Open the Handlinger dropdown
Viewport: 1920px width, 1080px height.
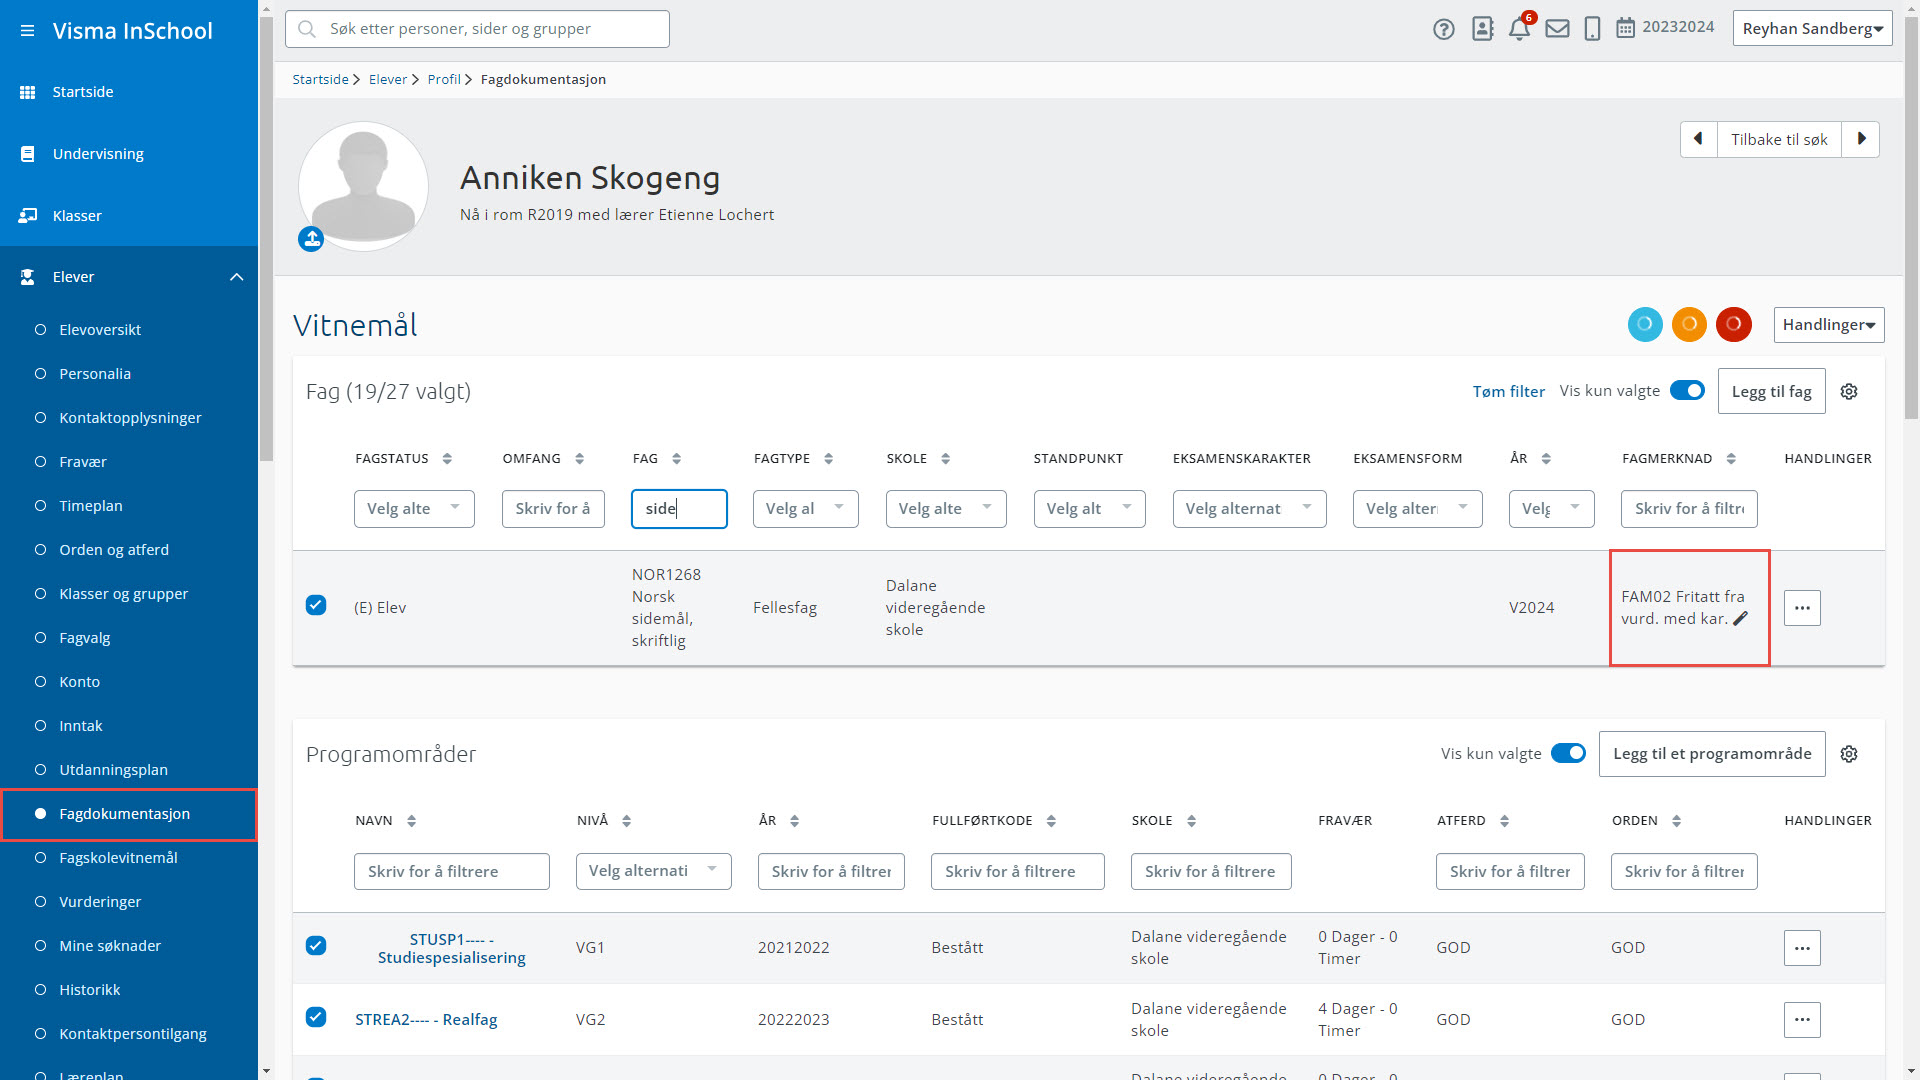click(x=1828, y=325)
